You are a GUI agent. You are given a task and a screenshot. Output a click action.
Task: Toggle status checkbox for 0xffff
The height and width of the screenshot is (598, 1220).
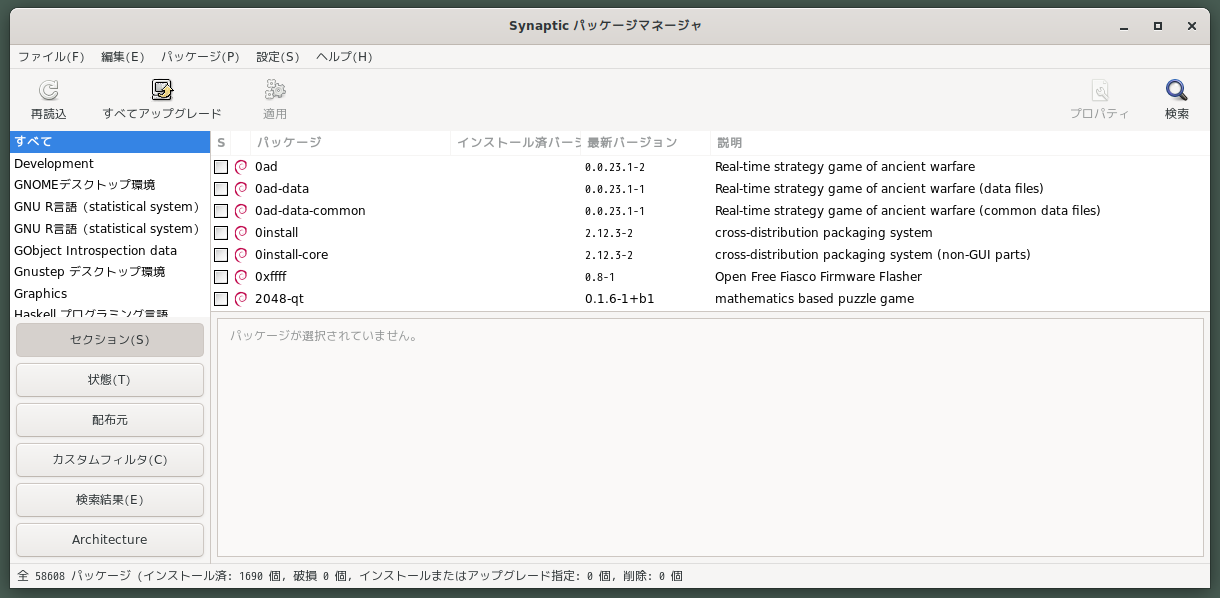[221, 277]
